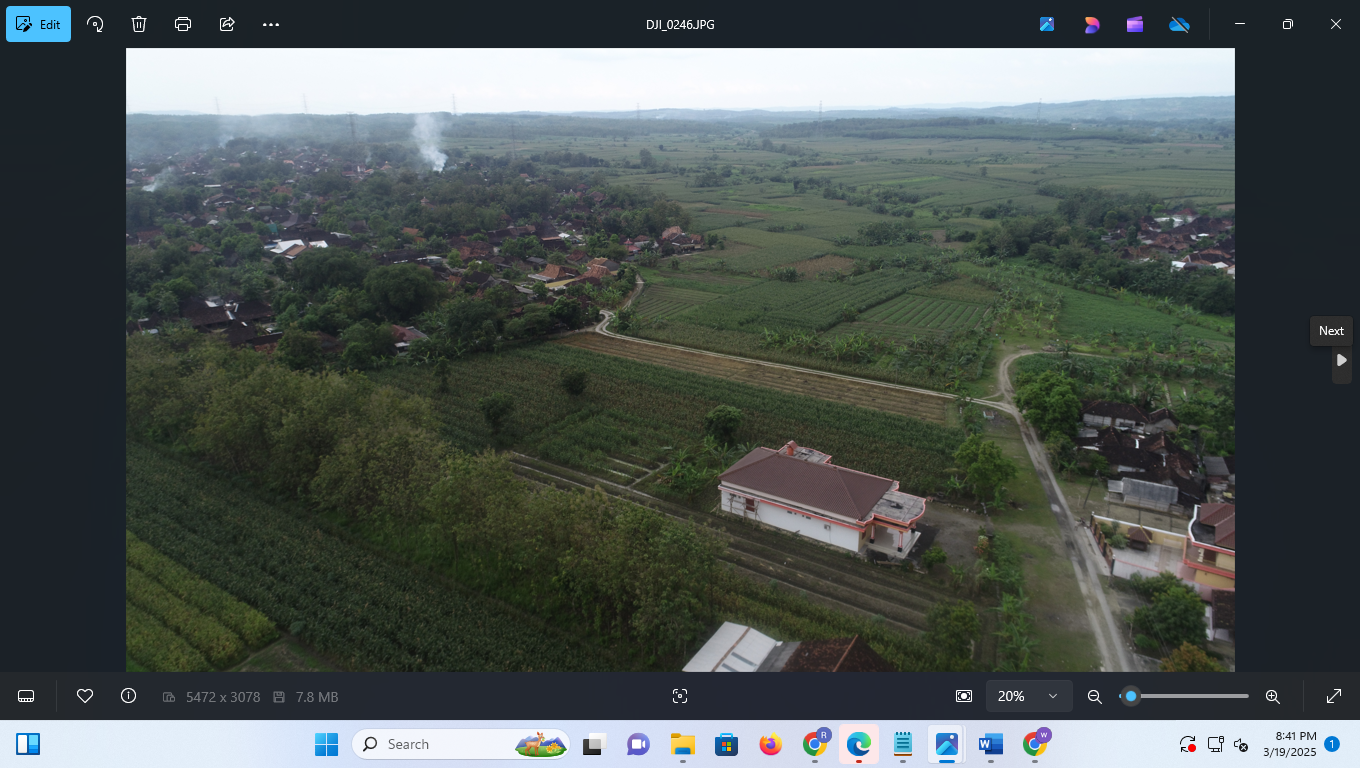
Task: Open Task View from the taskbar
Action: 595,744
